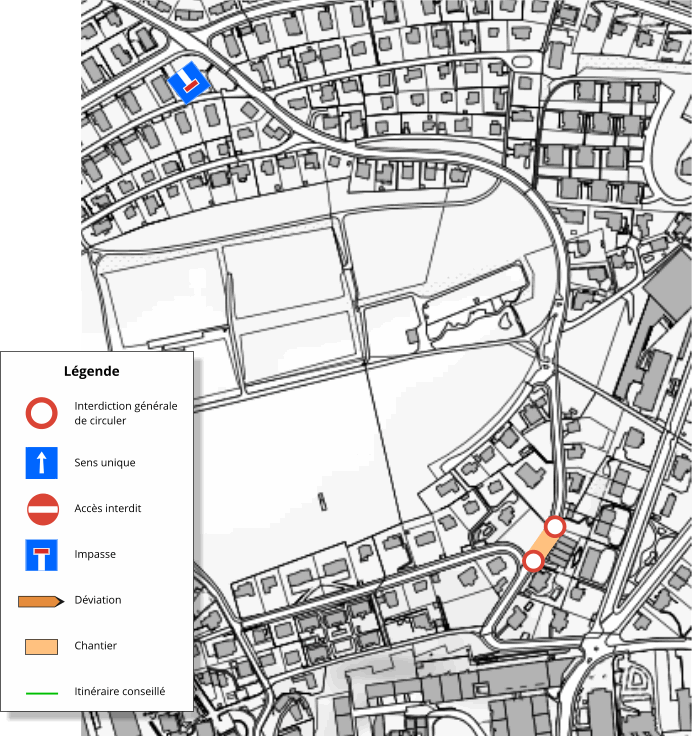Click the "Interdiction générale de circuler" label
This screenshot has width=692, height=736.
(125, 413)
